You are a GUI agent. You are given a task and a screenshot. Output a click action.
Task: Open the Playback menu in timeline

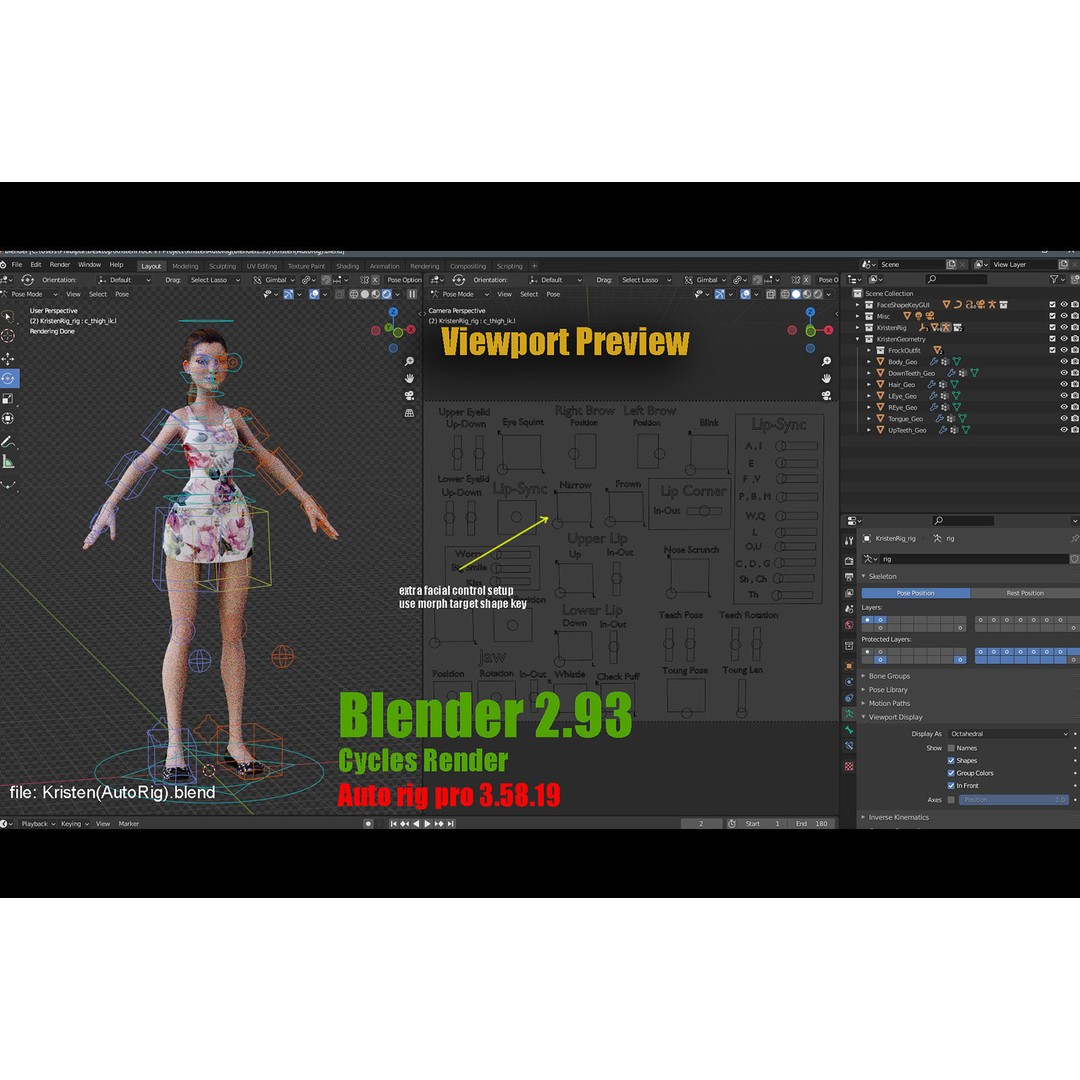[x=38, y=824]
